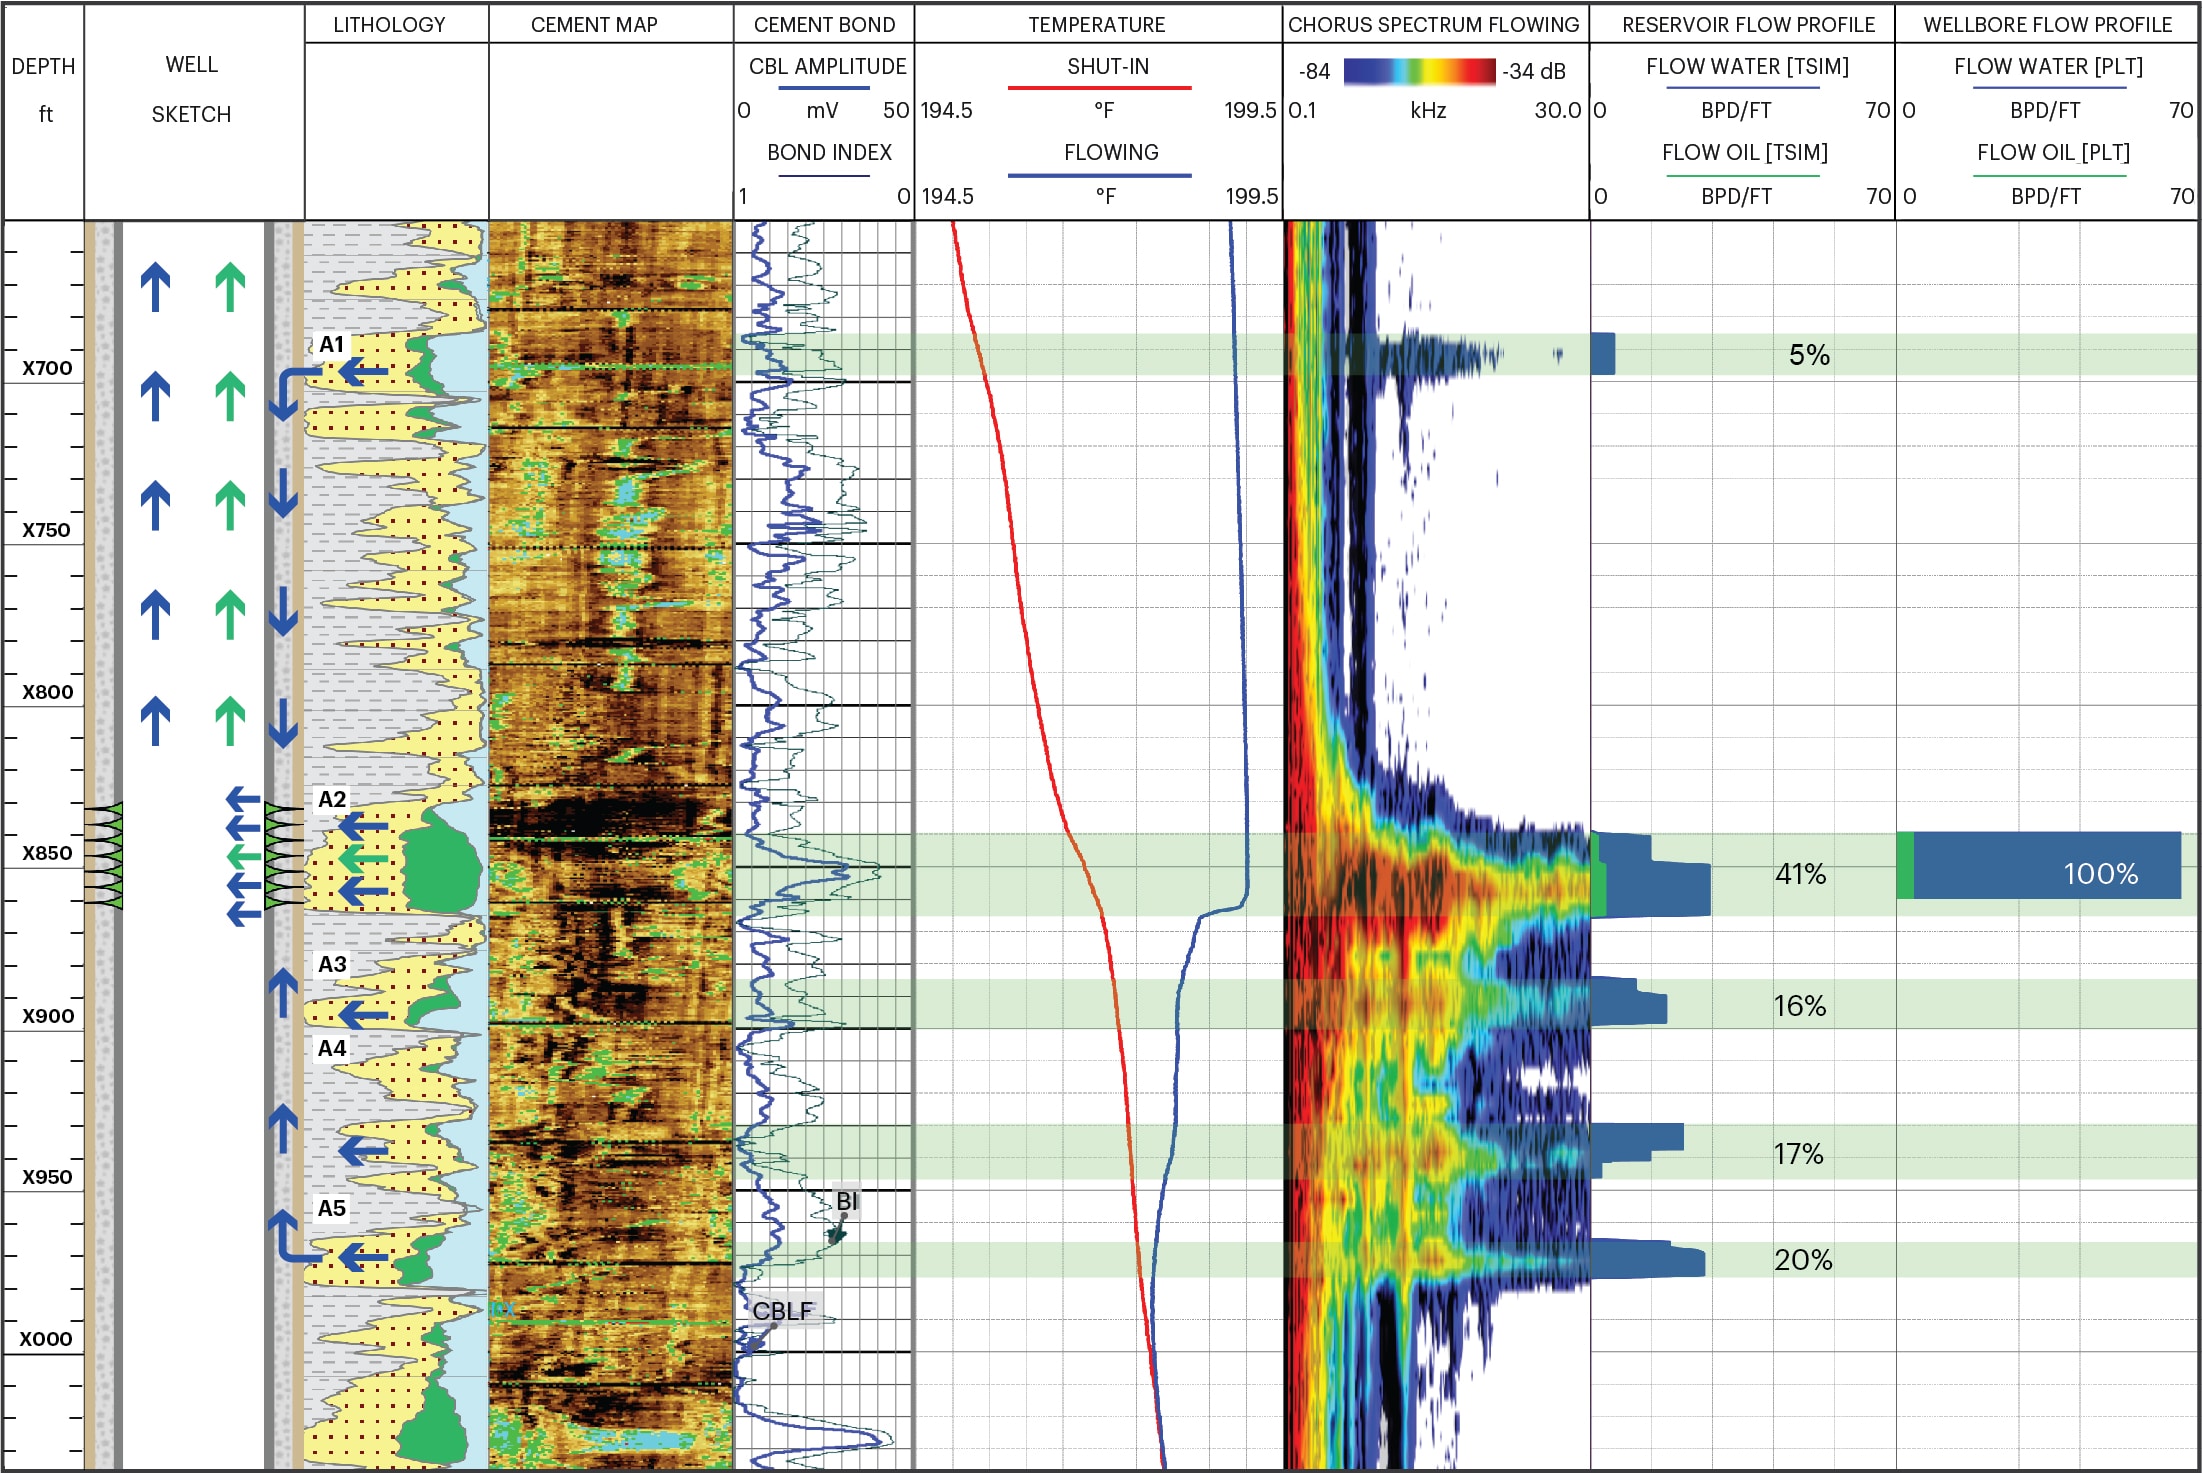Click the 20% flow bar near A5
The width and height of the screenshot is (2202, 1473).
pyautogui.click(x=1648, y=1260)
